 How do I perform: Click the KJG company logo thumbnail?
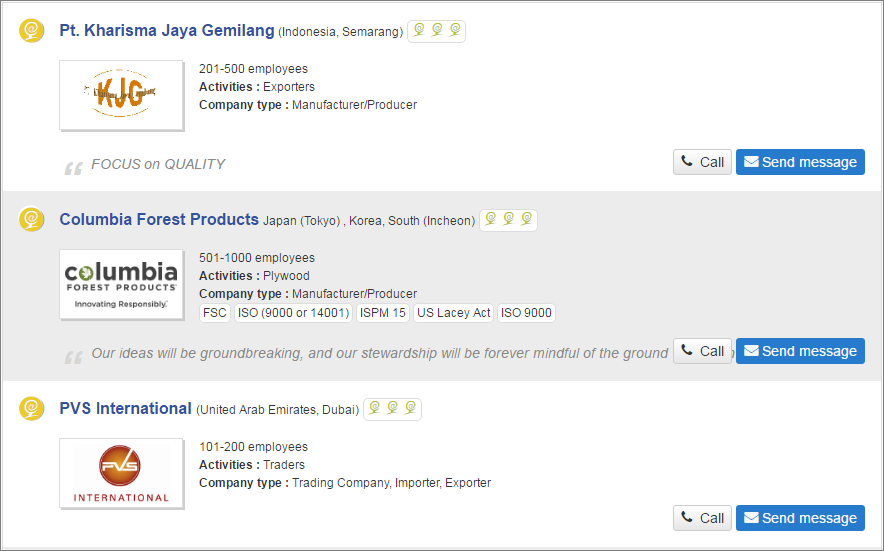(121, 95)
